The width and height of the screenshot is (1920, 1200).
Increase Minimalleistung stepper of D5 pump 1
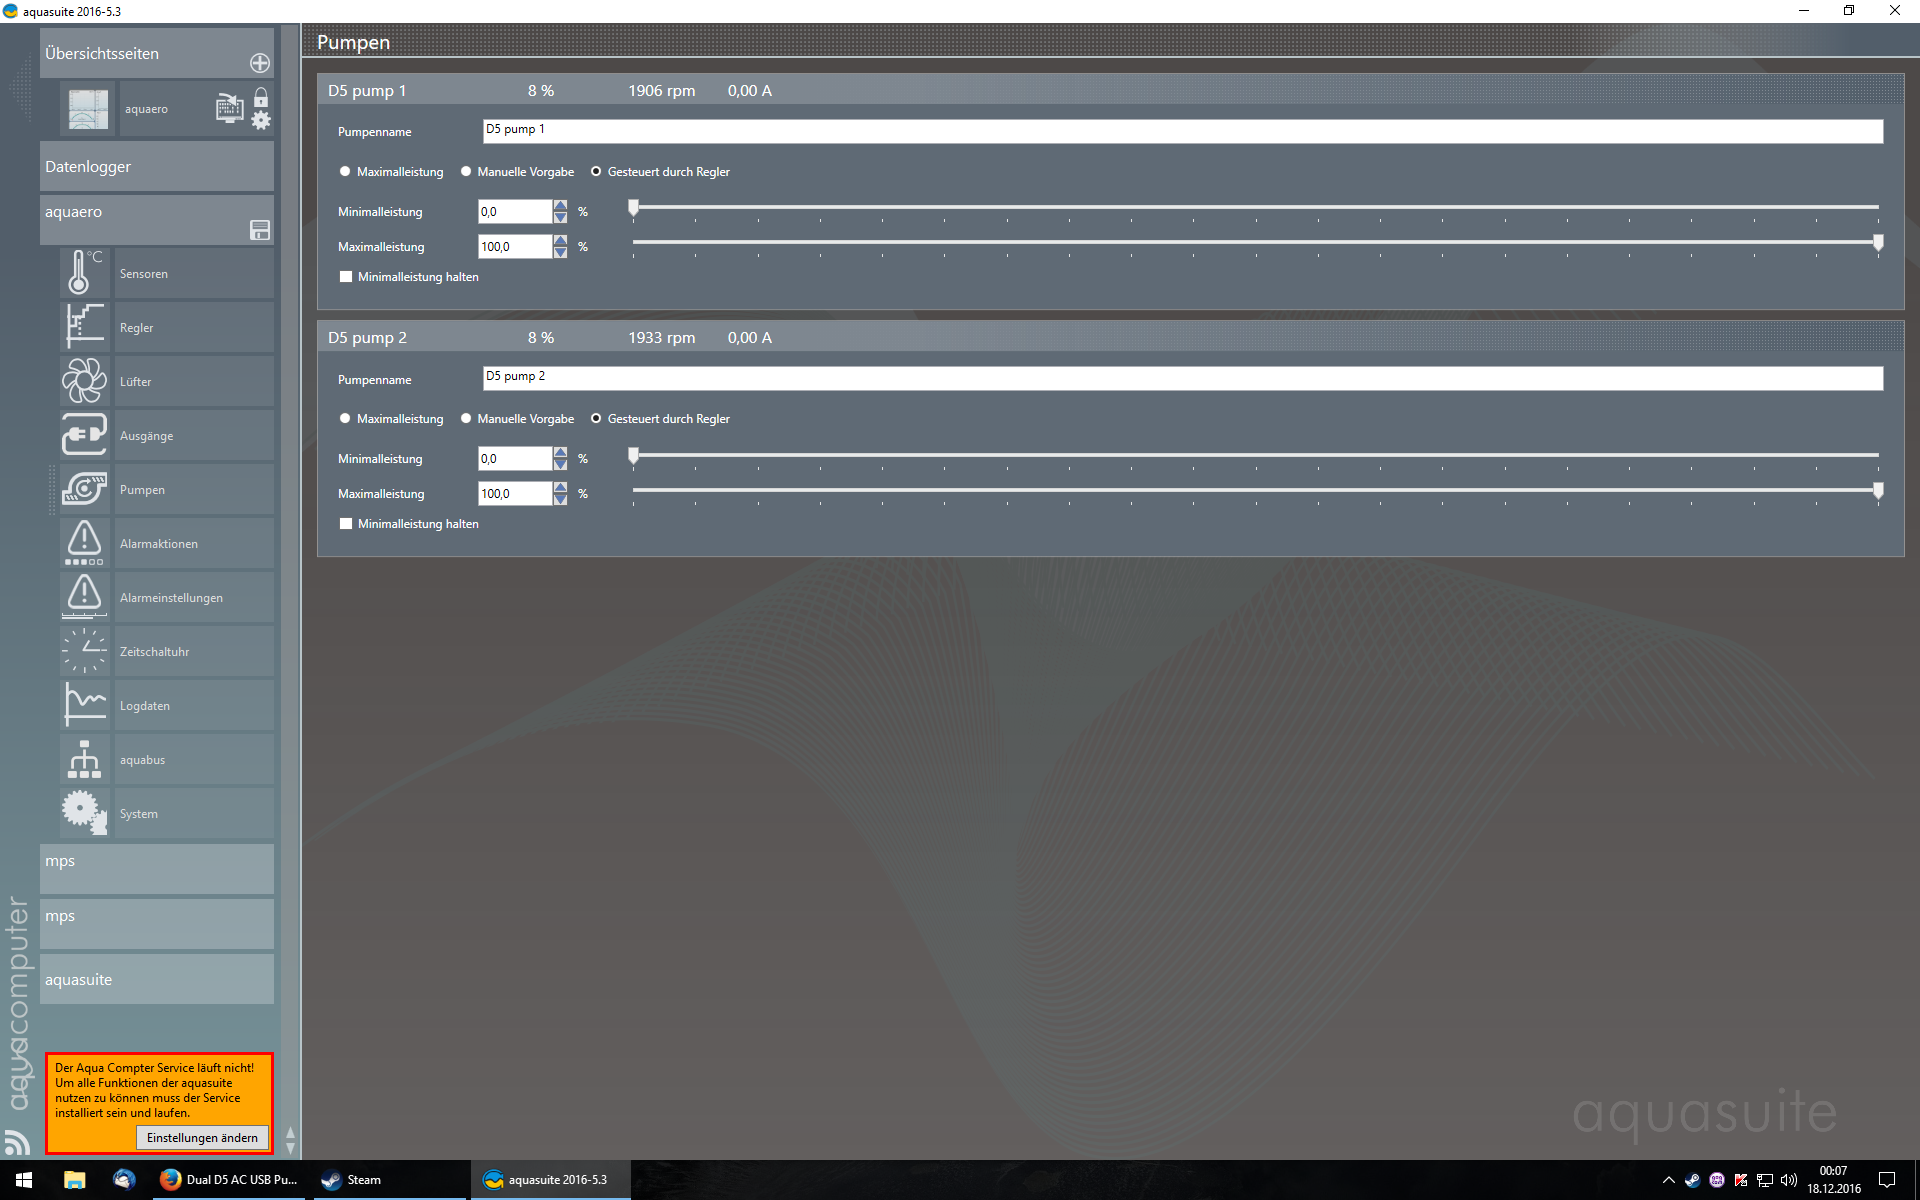click(561, 206)
